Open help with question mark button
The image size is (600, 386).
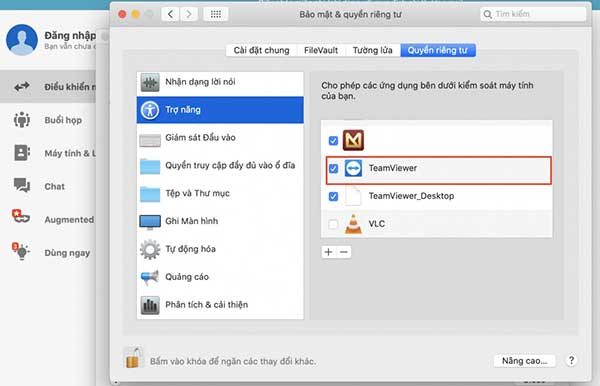pos(571,360)
